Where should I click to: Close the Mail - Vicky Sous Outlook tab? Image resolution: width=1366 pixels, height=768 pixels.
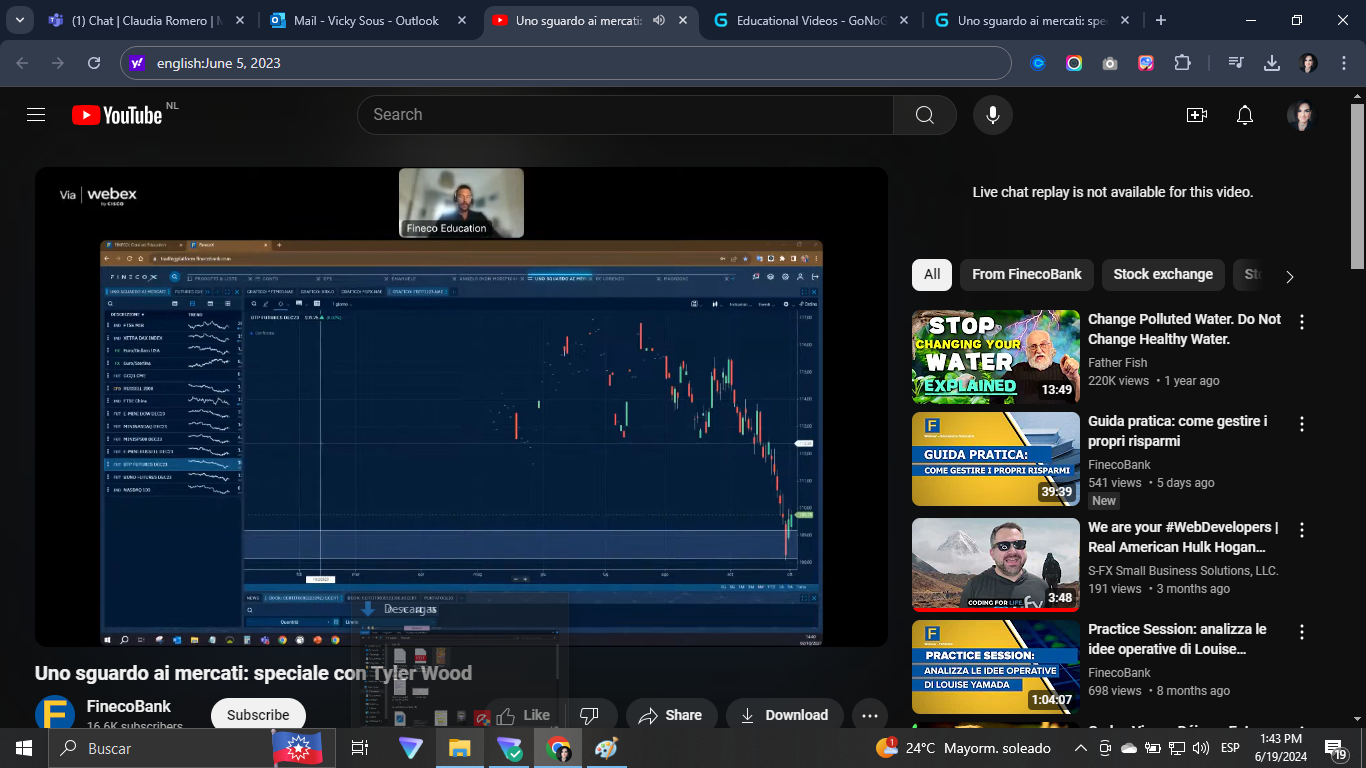[460, 20]
